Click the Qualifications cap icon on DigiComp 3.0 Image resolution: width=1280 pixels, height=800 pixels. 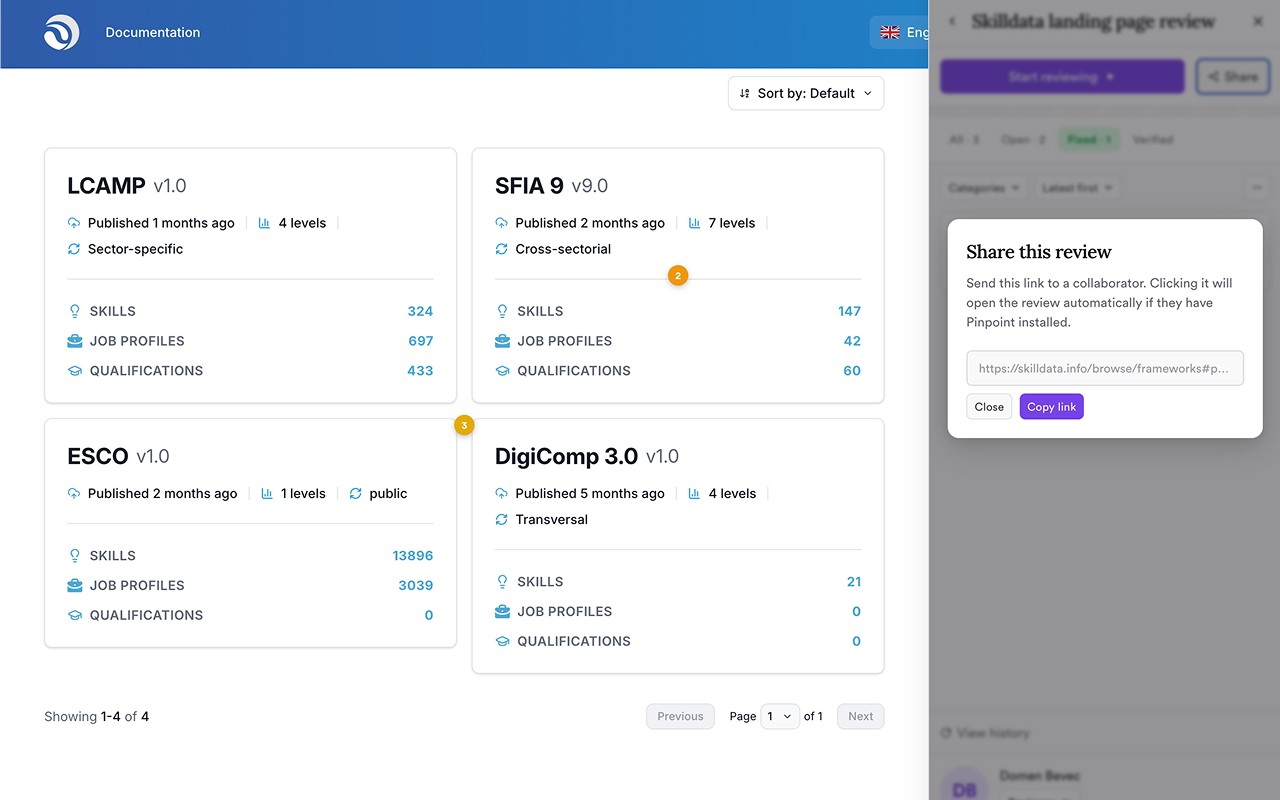click(x=502, y=641)
